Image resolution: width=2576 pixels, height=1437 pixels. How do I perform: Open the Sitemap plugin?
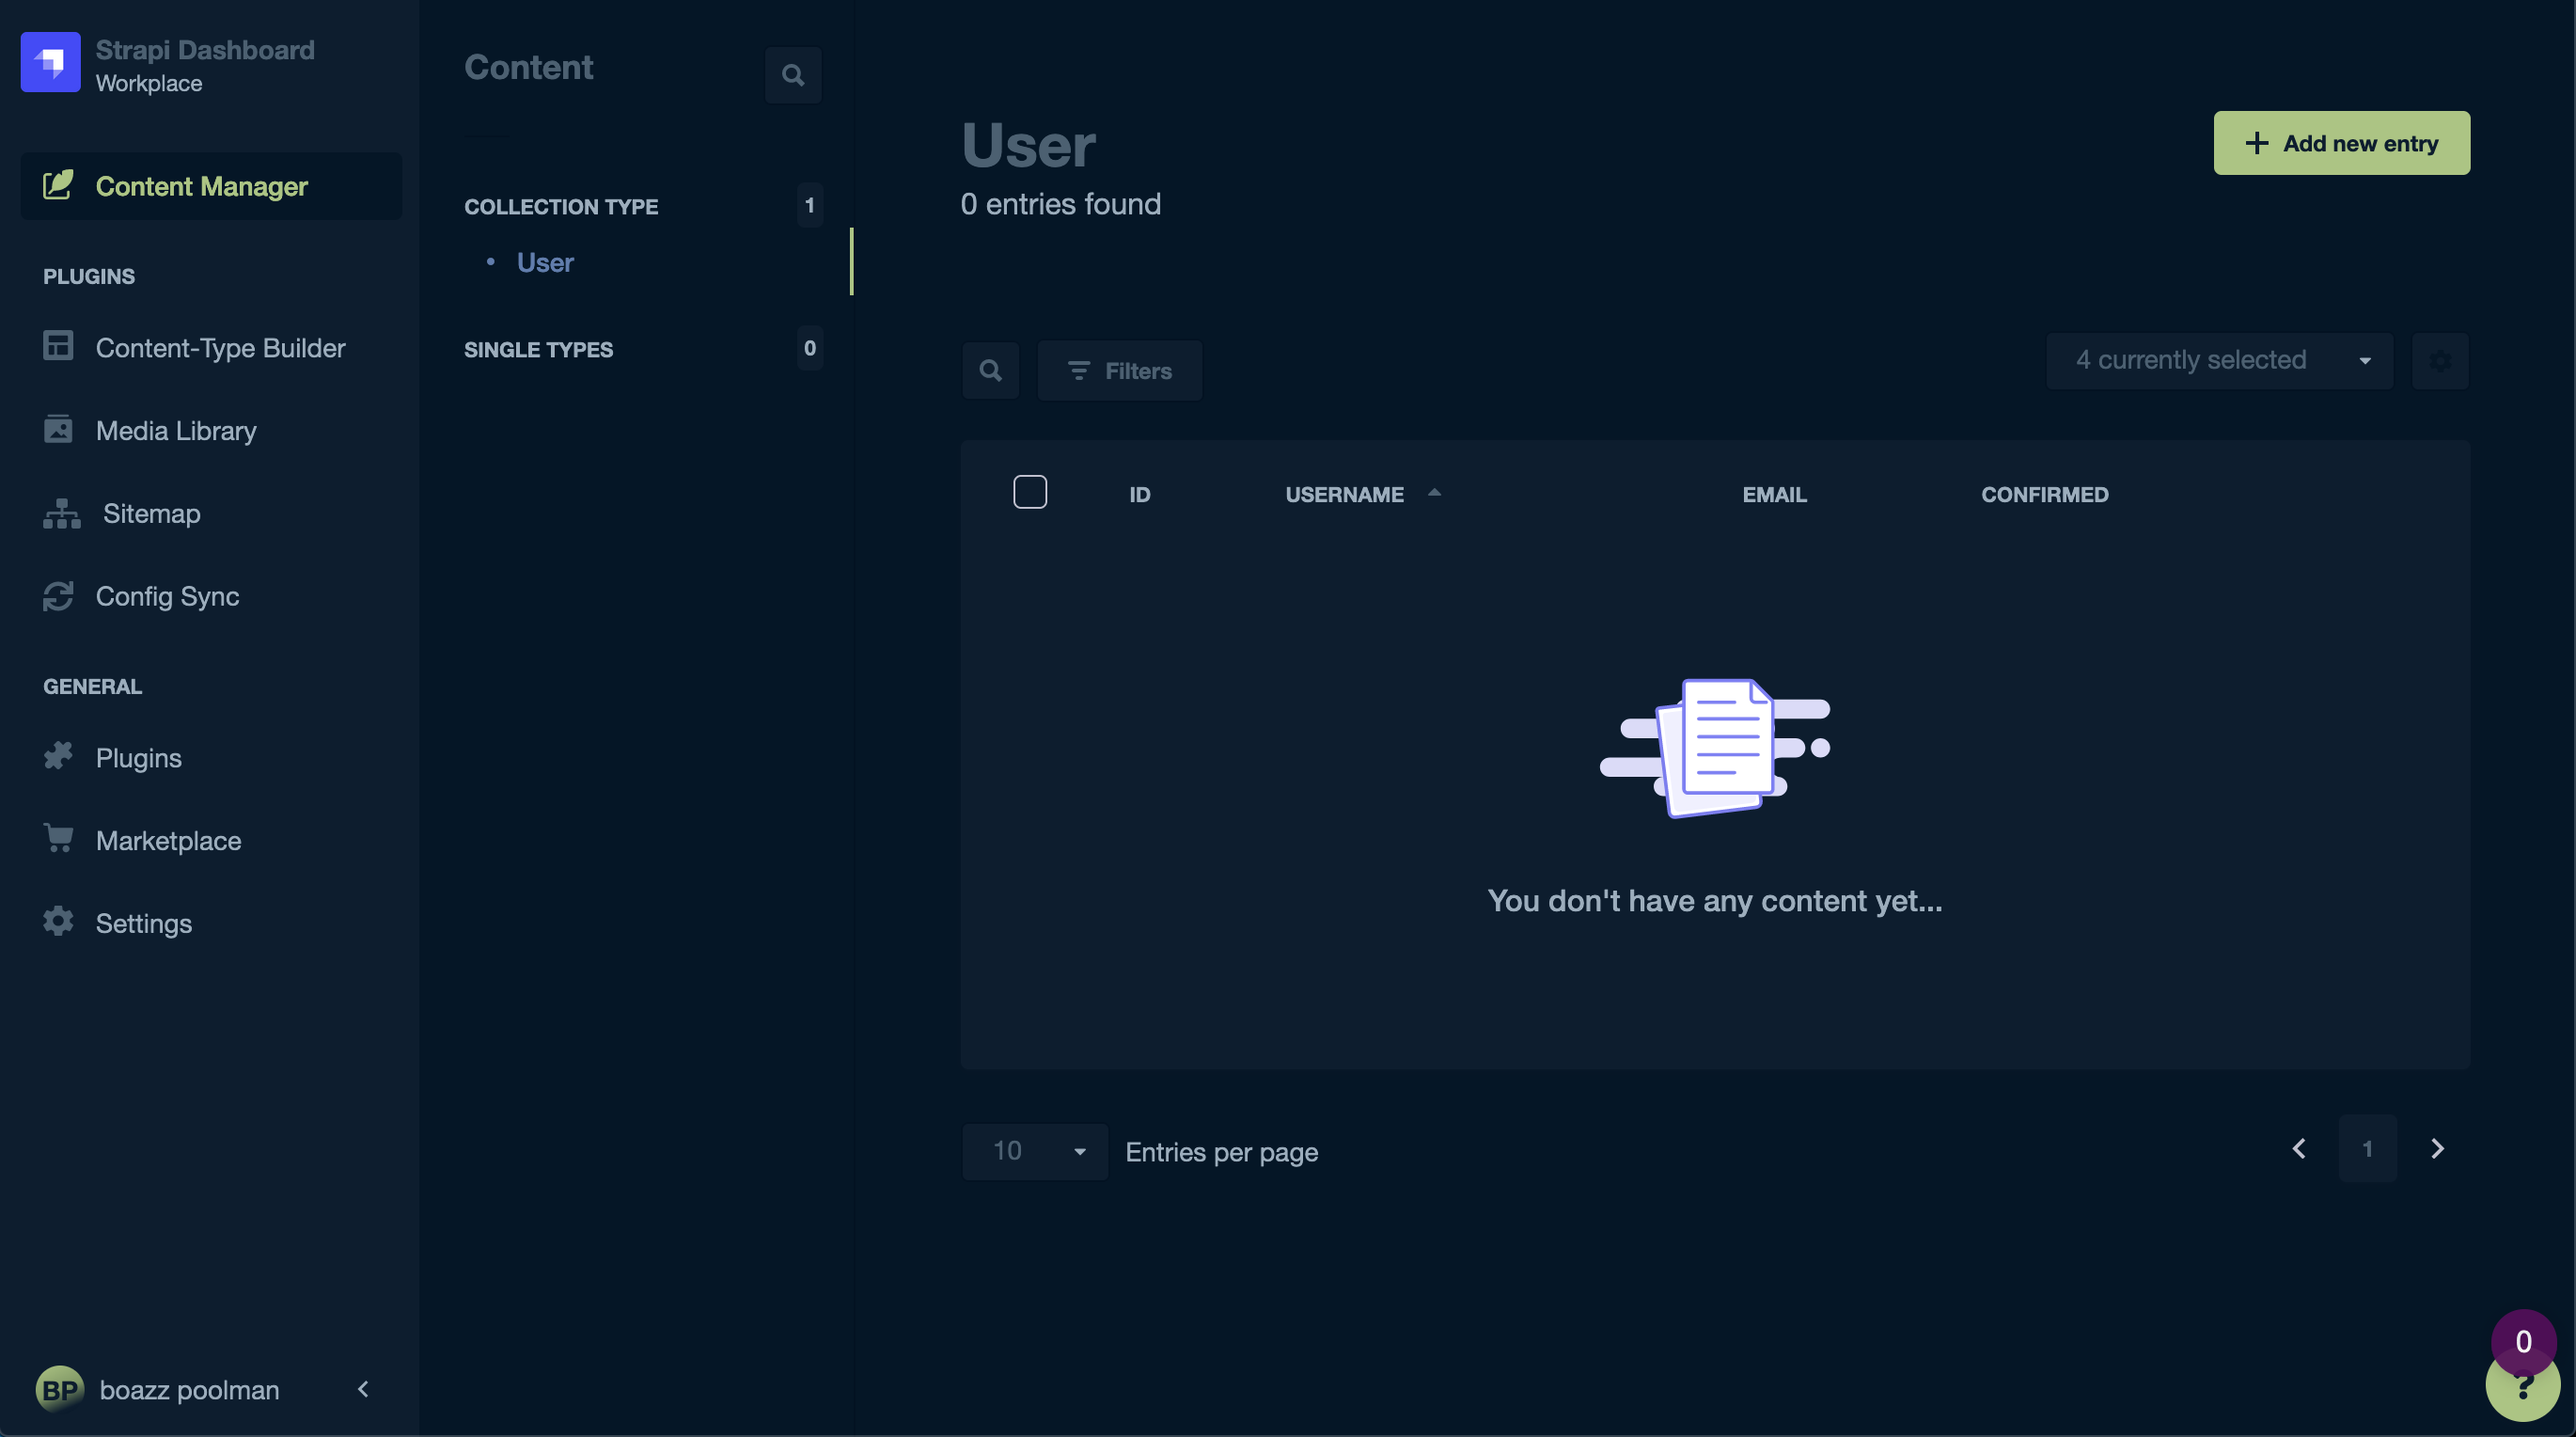151,514
